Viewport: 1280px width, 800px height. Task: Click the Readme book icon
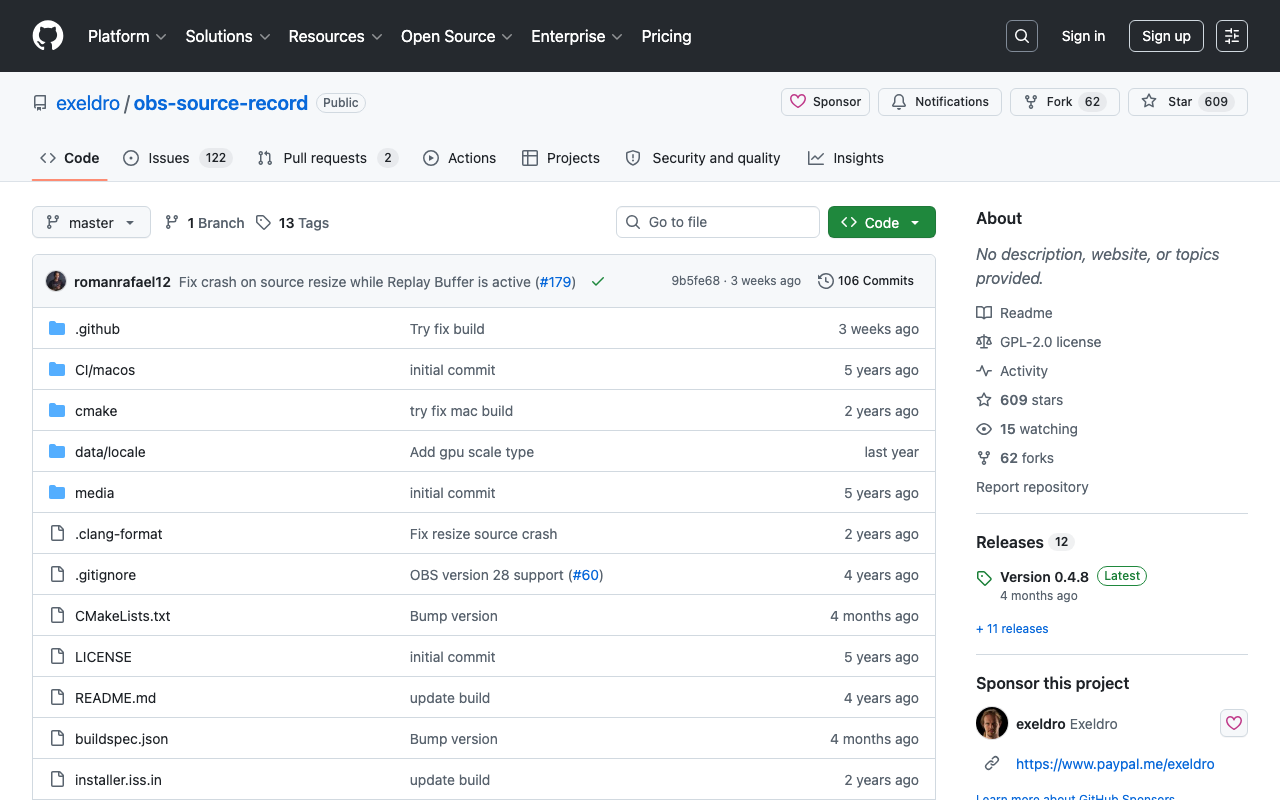pyautogui.click(x=984, y=313)
